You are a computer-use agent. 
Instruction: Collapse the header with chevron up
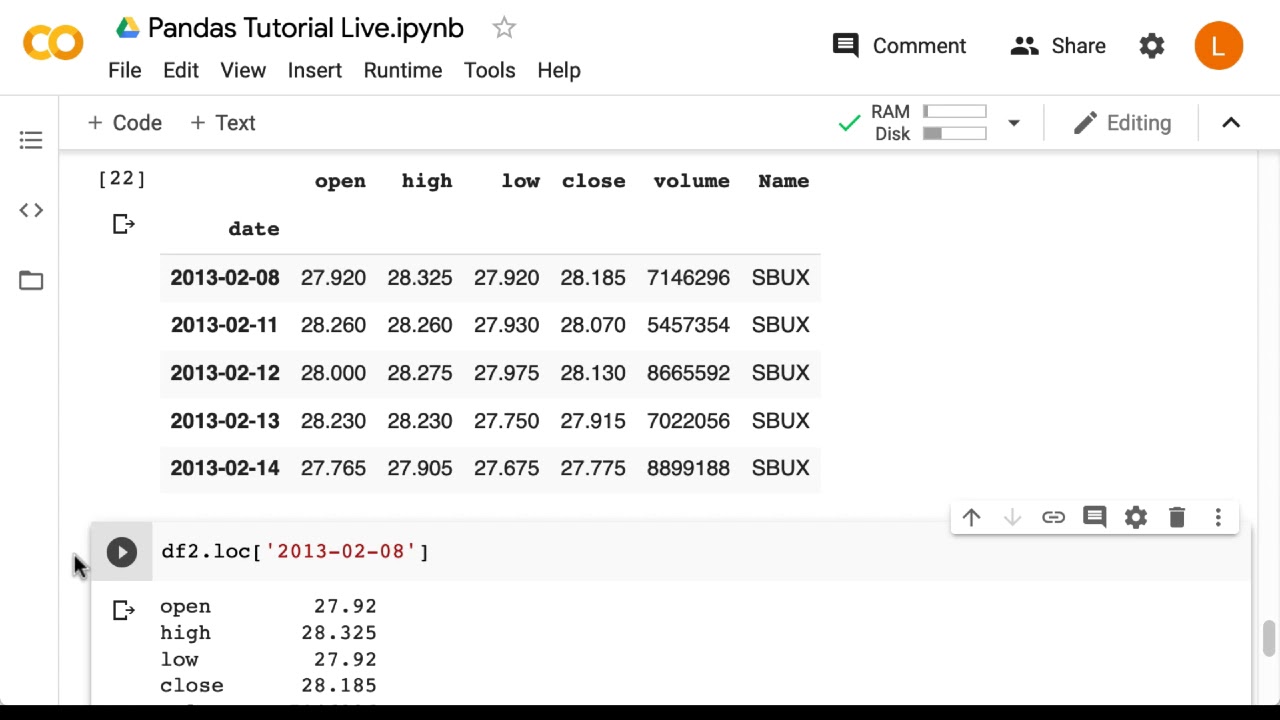pos(1231,123)
